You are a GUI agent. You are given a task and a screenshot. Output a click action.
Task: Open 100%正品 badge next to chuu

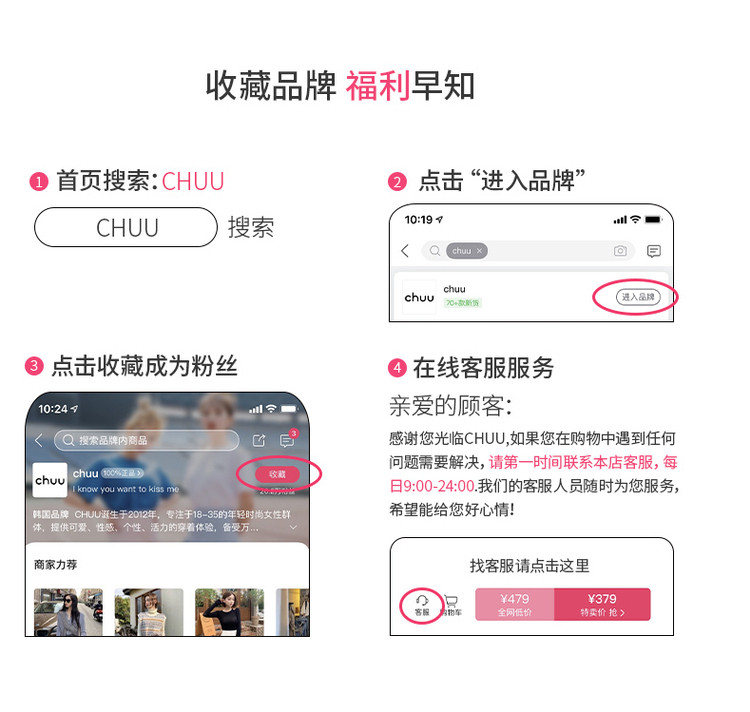pyautogui.click(x=122, y=473)
